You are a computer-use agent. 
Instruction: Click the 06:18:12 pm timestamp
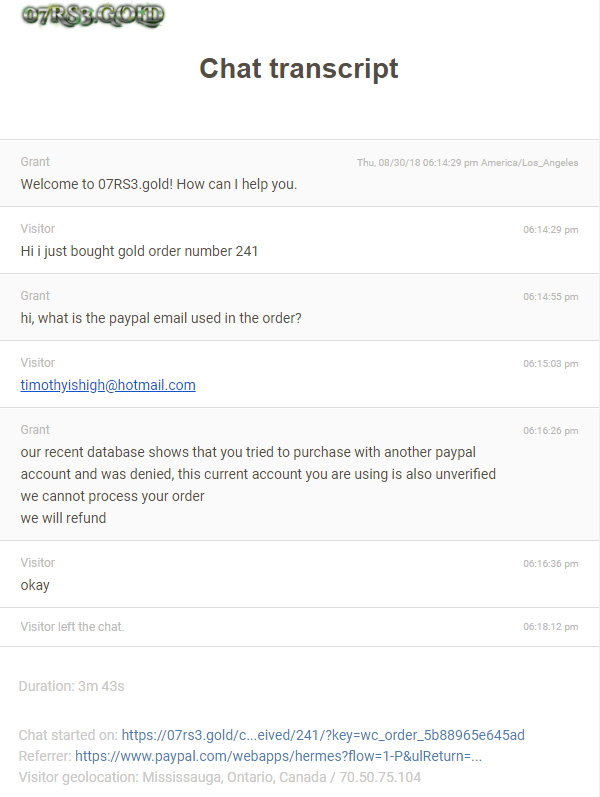(551, 627)
